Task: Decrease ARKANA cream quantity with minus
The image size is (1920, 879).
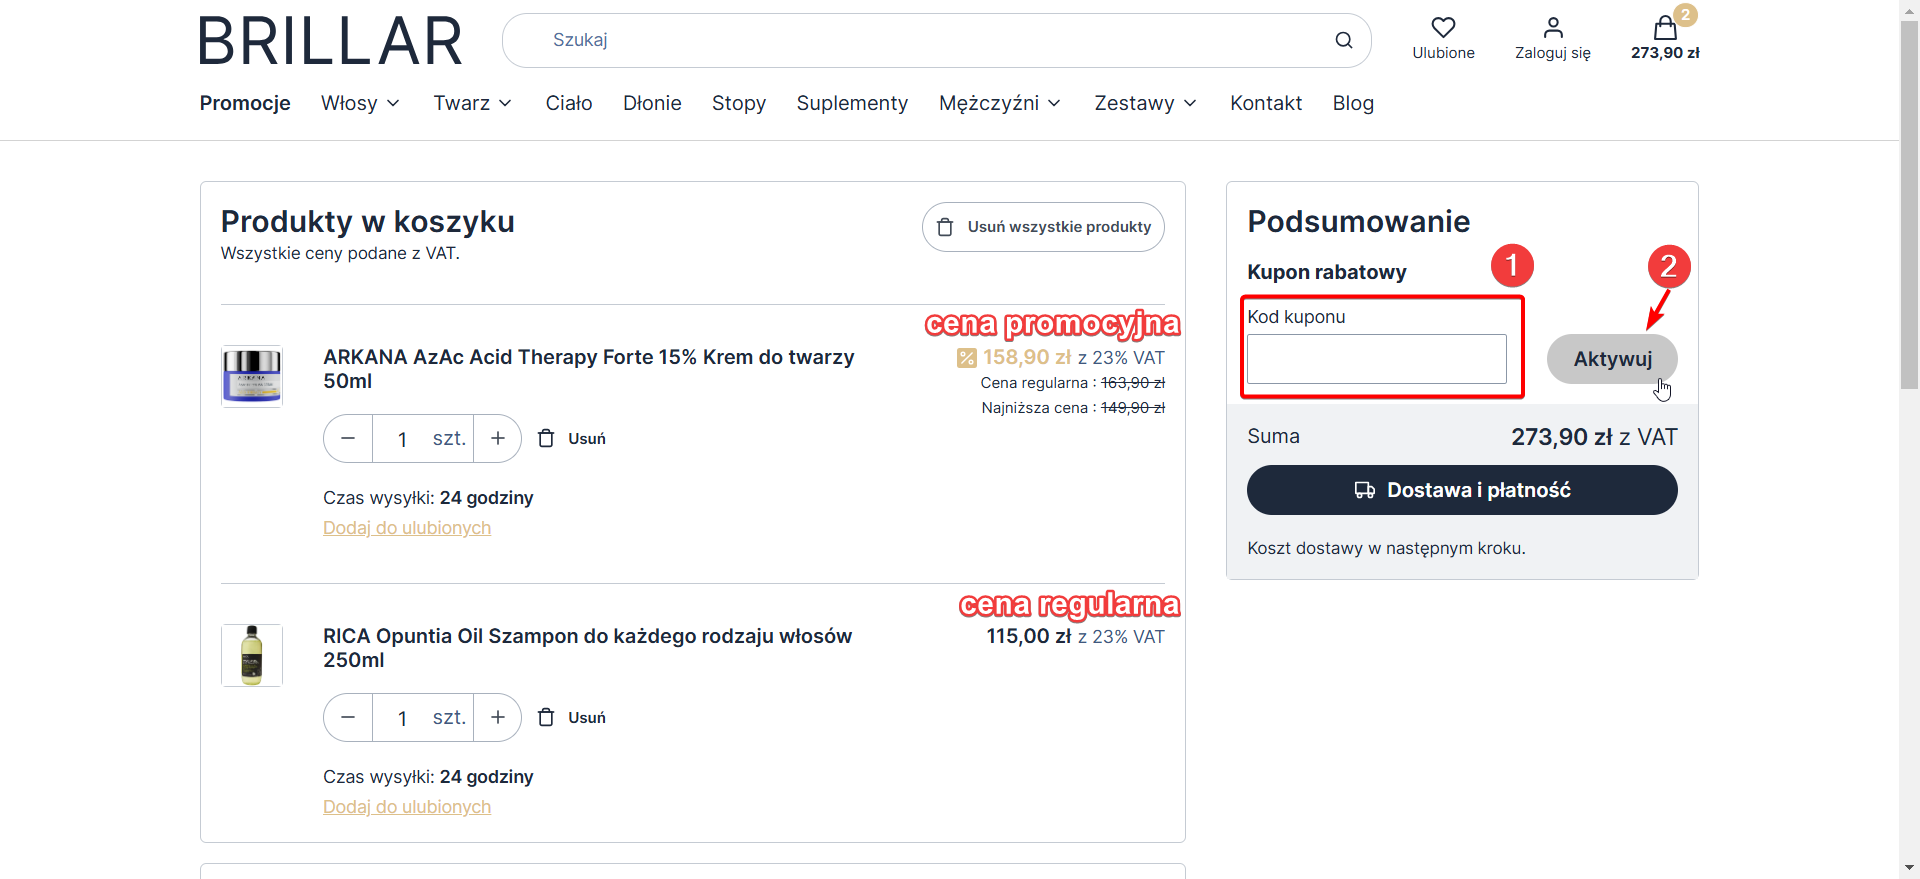Action: click(x=348, y=439)
